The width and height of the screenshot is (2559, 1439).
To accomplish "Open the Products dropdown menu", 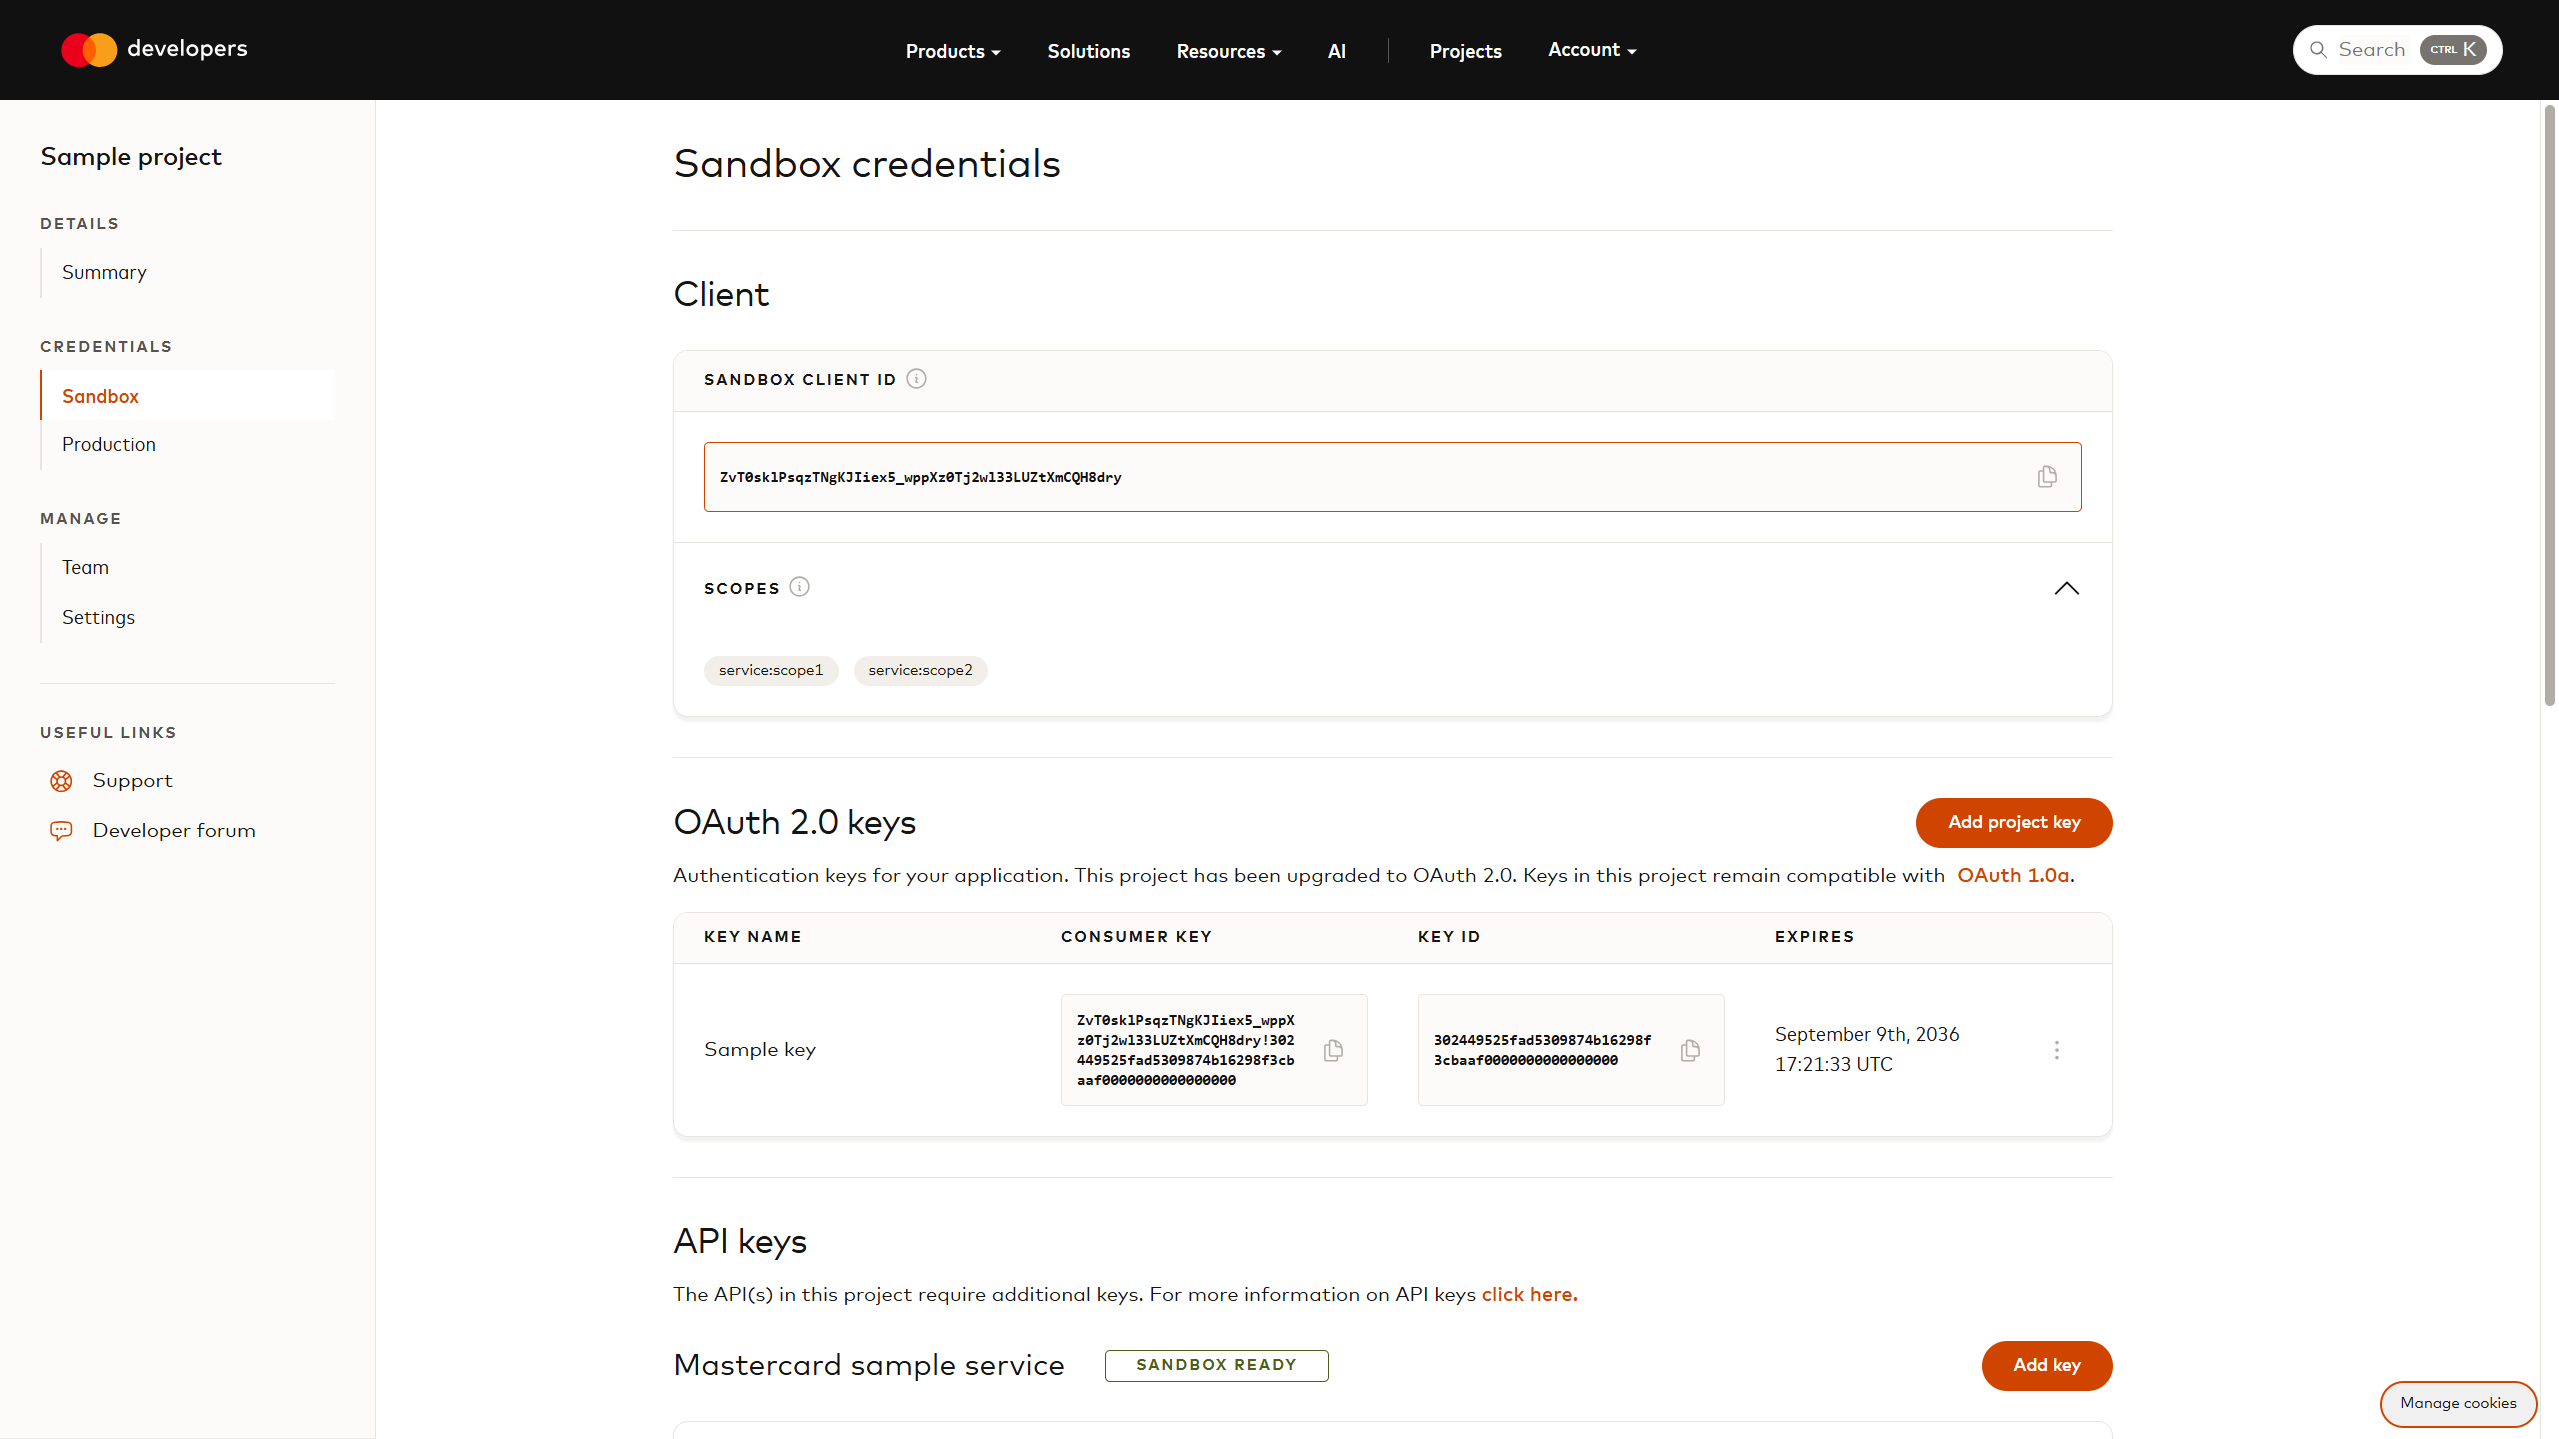I will tap(952, 51).
